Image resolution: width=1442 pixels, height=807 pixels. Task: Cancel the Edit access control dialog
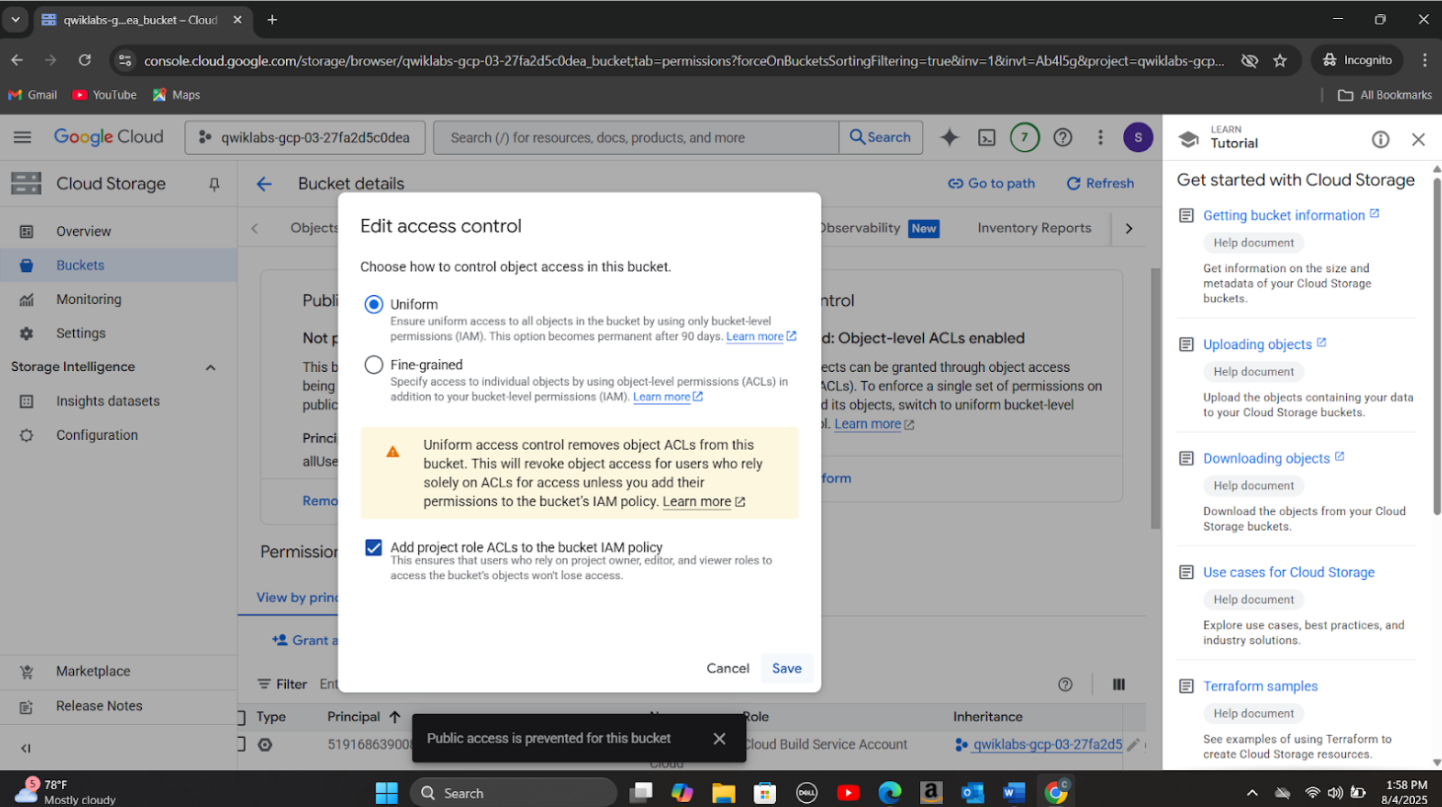coord(727,668)
